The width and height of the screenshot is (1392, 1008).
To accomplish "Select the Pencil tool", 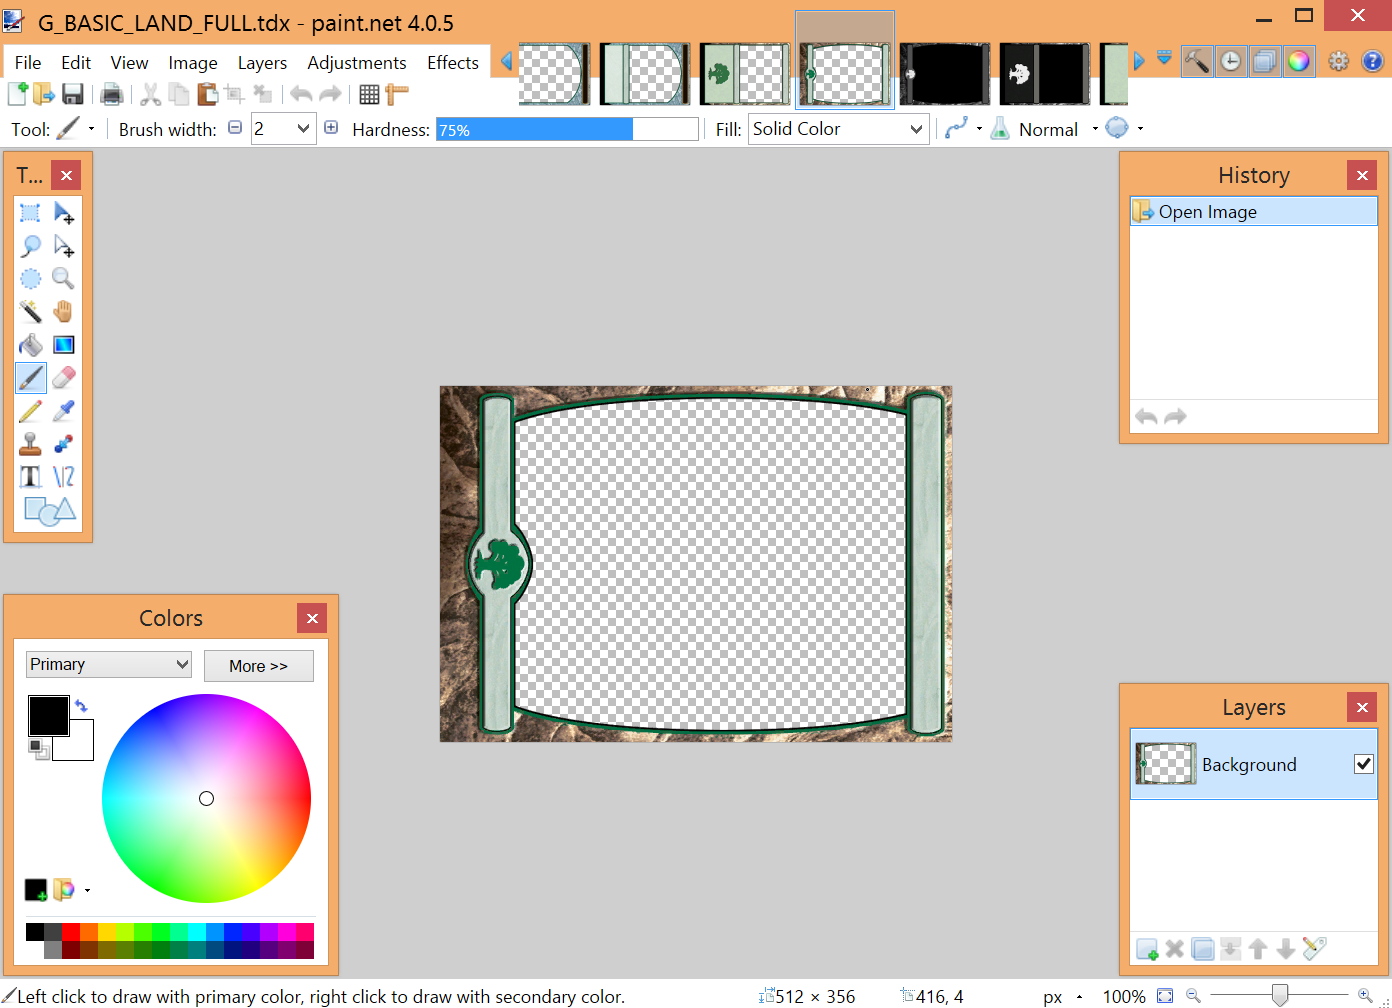I will pyautogui.click(x=31, y=411).
